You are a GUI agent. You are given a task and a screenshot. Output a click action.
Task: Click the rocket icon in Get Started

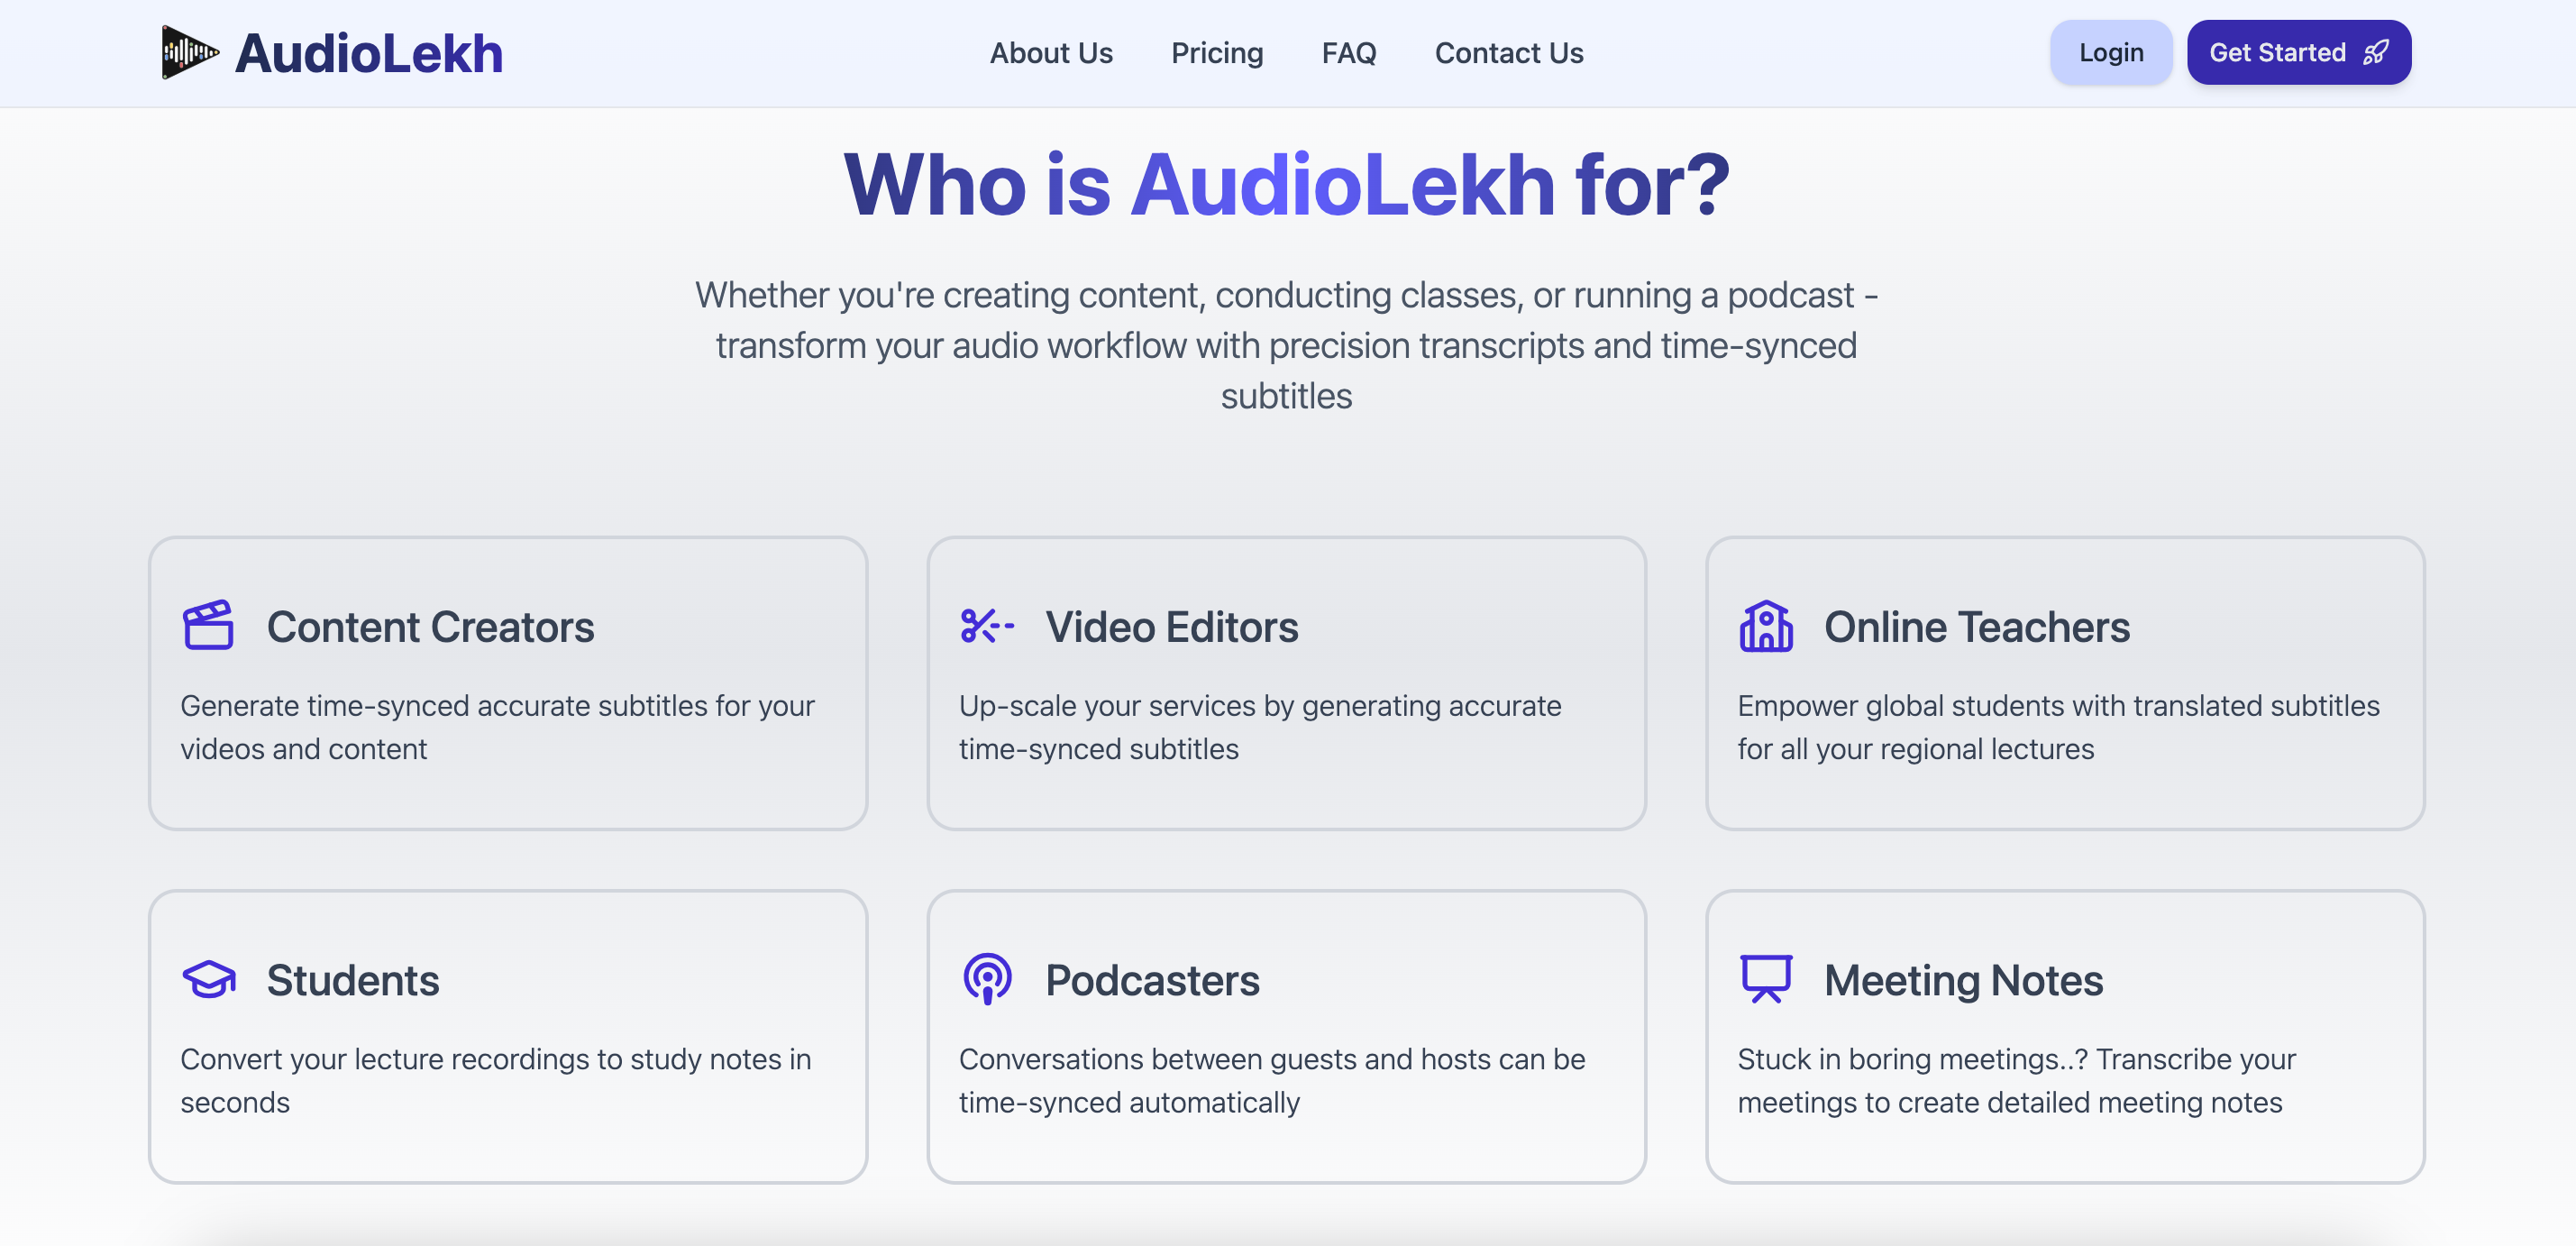pyautogui.click(x=2375, y=52)
